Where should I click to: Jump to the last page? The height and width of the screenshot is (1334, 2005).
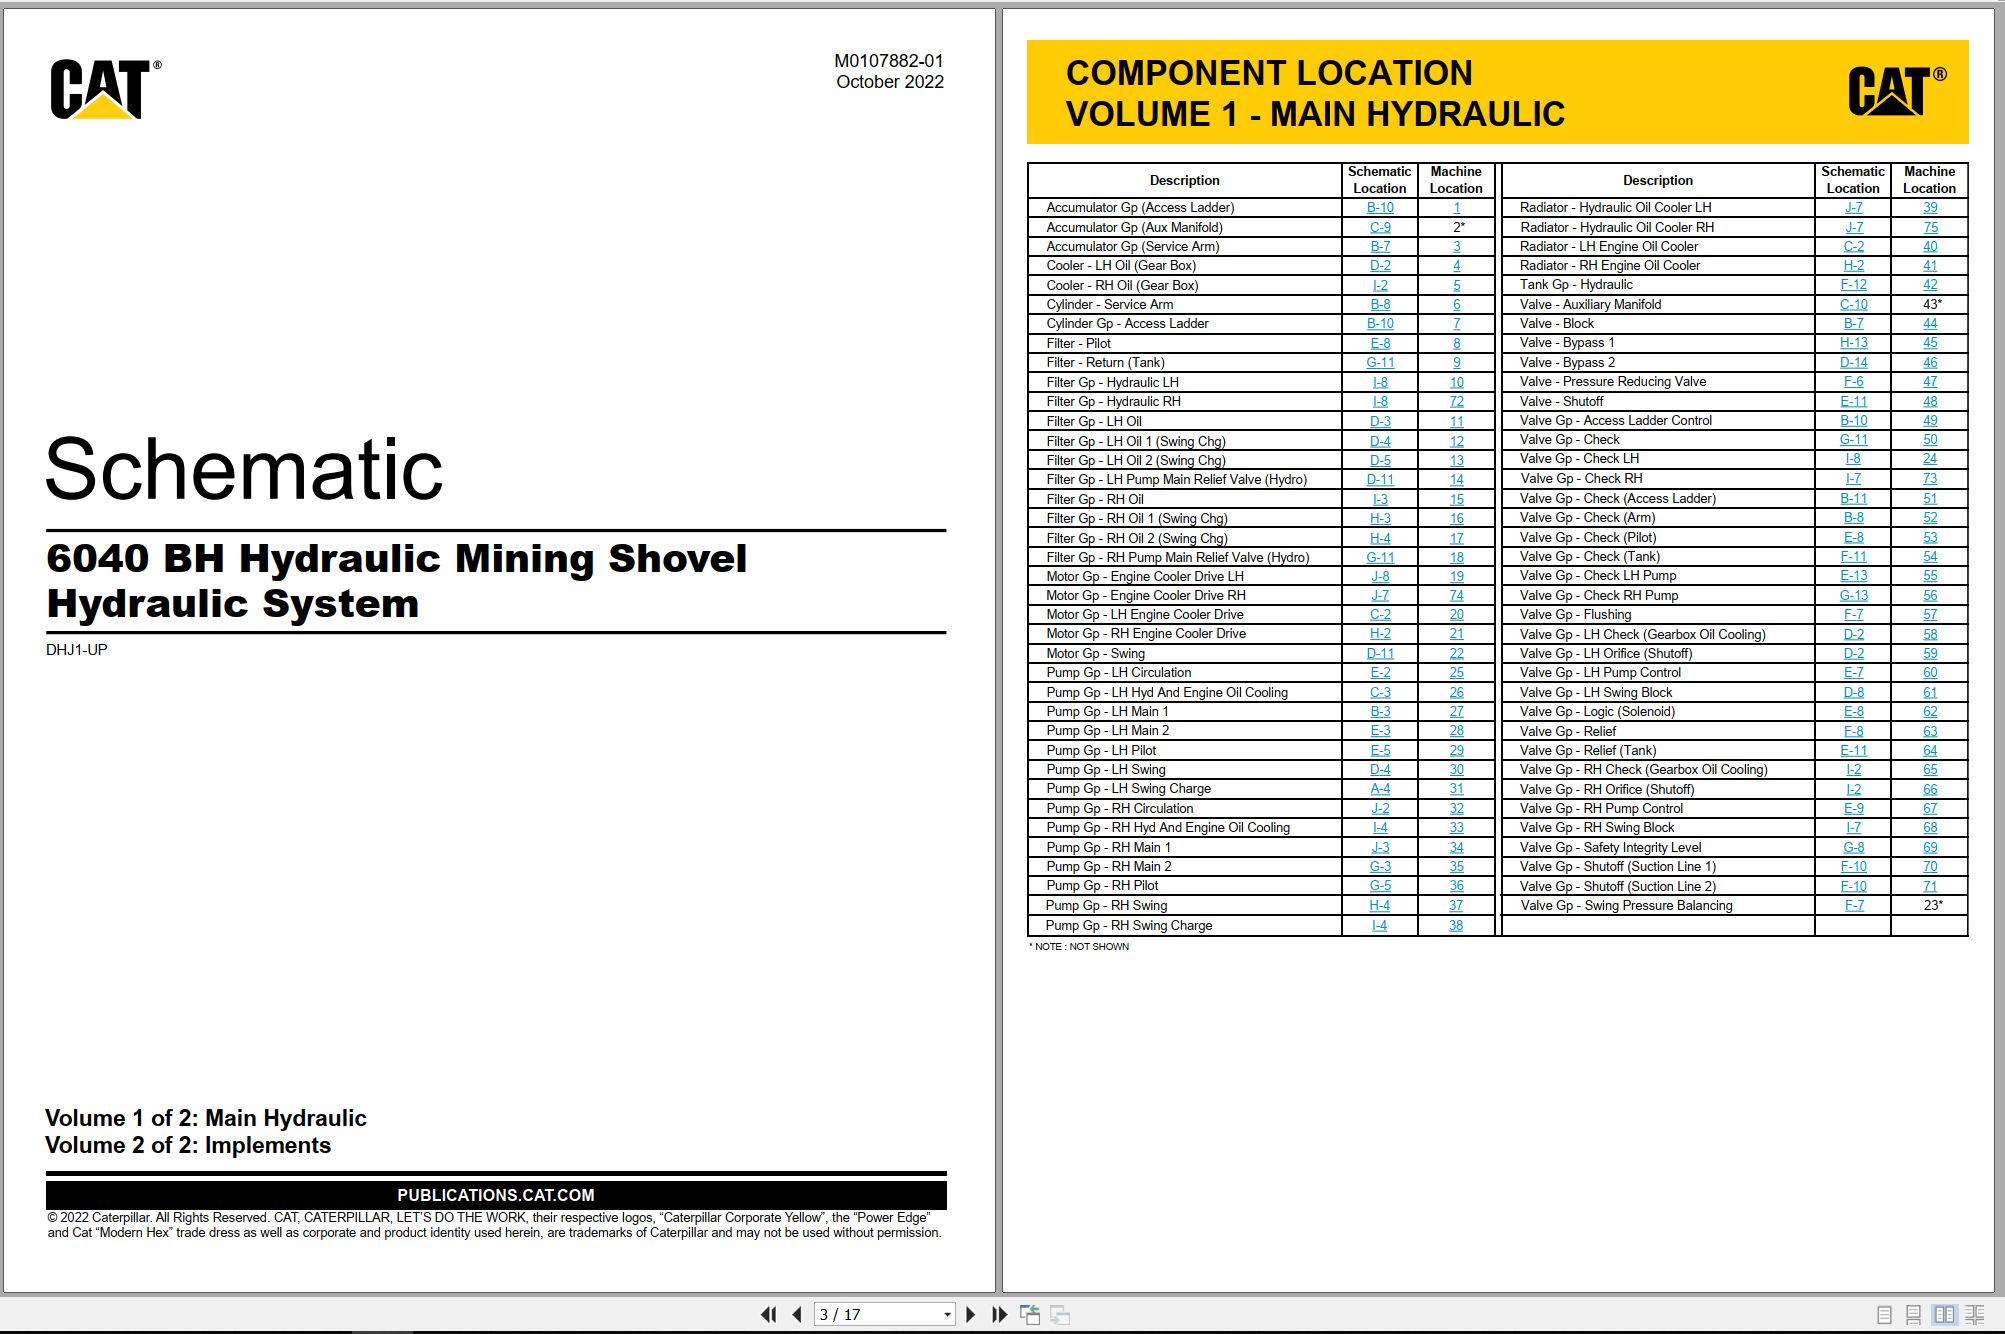(999, 1314)
